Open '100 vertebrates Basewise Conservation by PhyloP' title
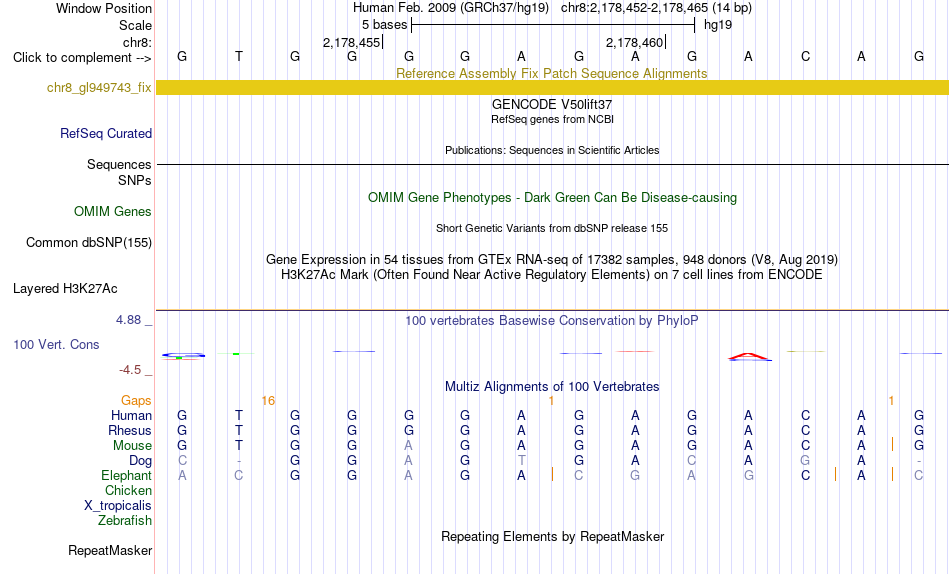This screenshot has height=574, width=950. (x=552, y=321)
